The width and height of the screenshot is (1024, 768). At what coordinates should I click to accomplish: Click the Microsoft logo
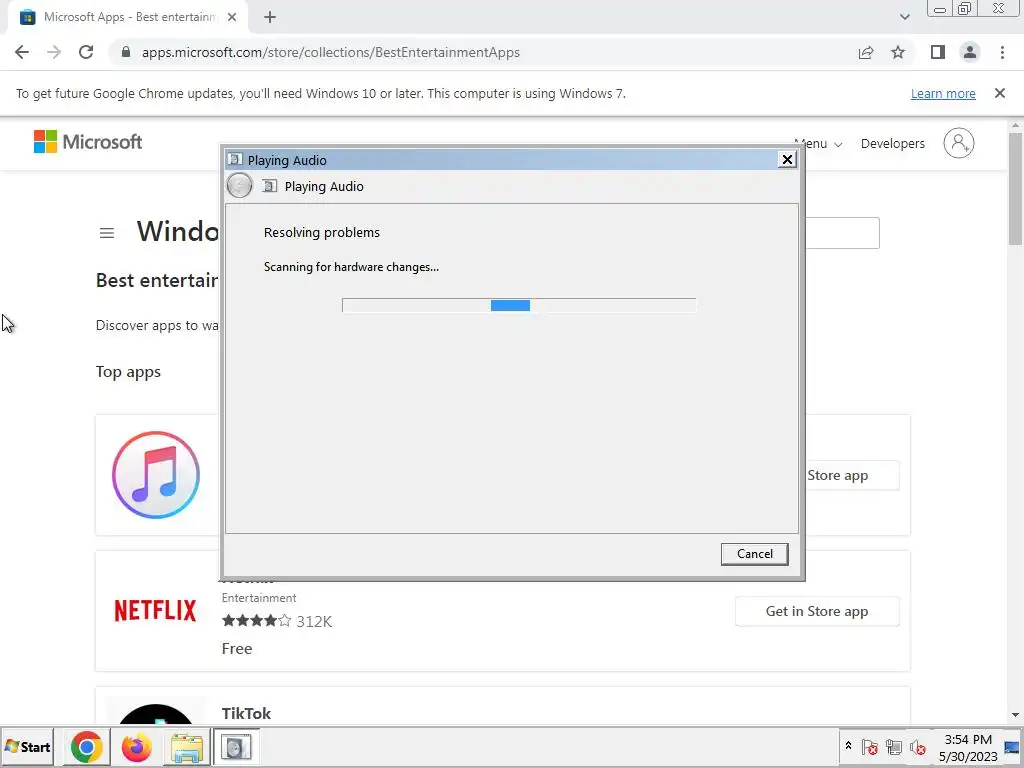tap(88, 142)
